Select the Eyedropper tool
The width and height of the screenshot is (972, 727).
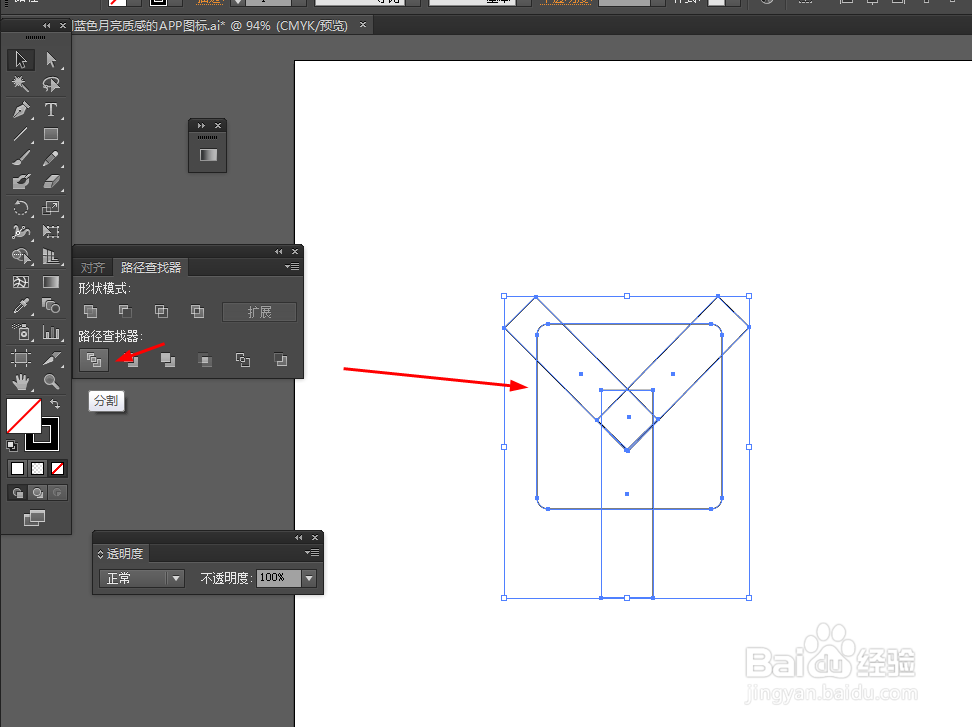point(20,306)
